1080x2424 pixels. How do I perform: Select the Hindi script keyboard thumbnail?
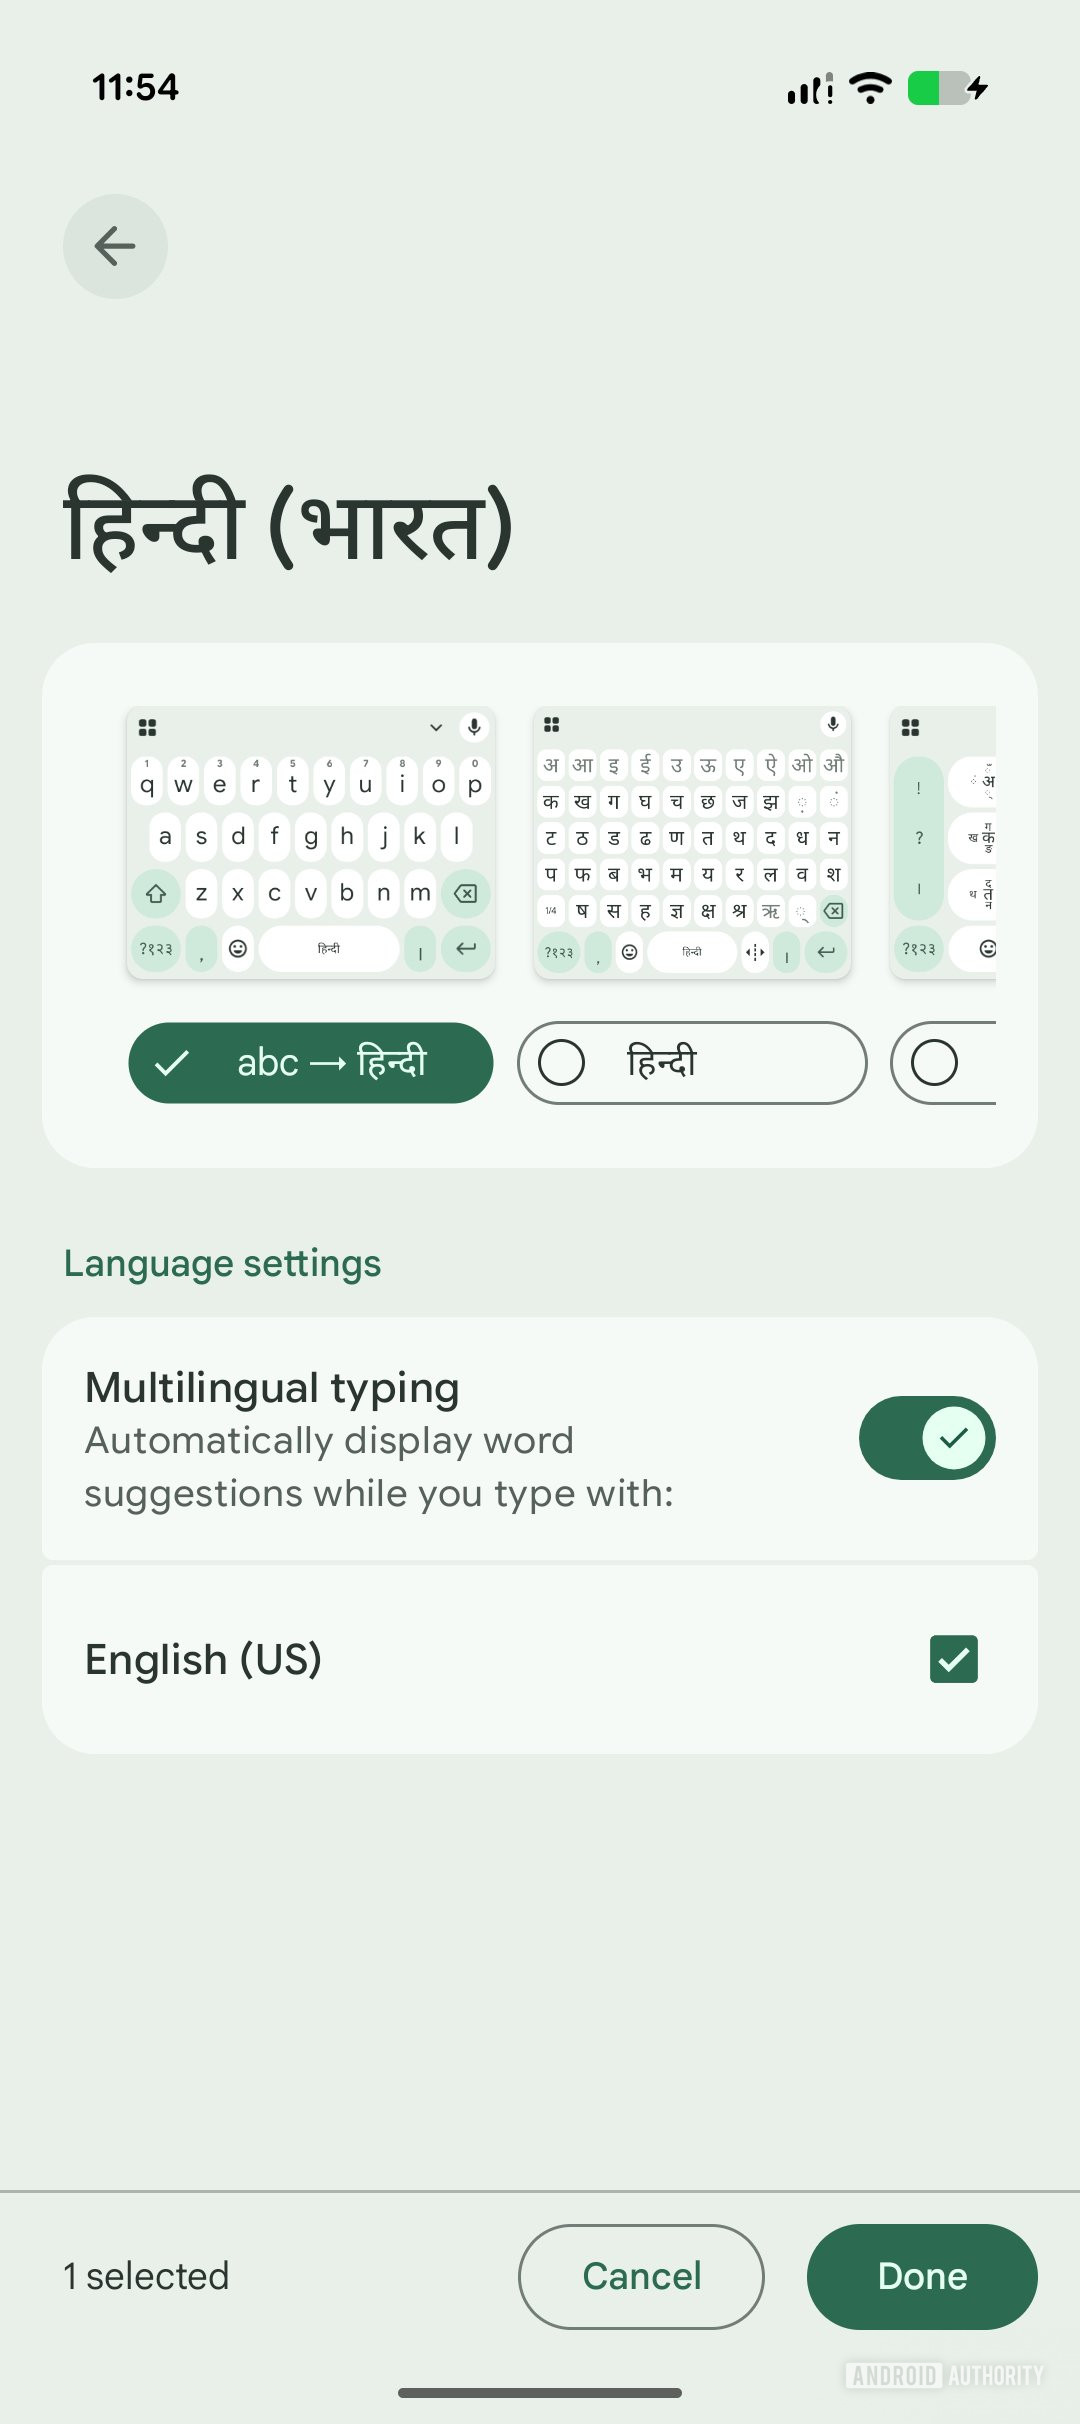pos(692,842)
